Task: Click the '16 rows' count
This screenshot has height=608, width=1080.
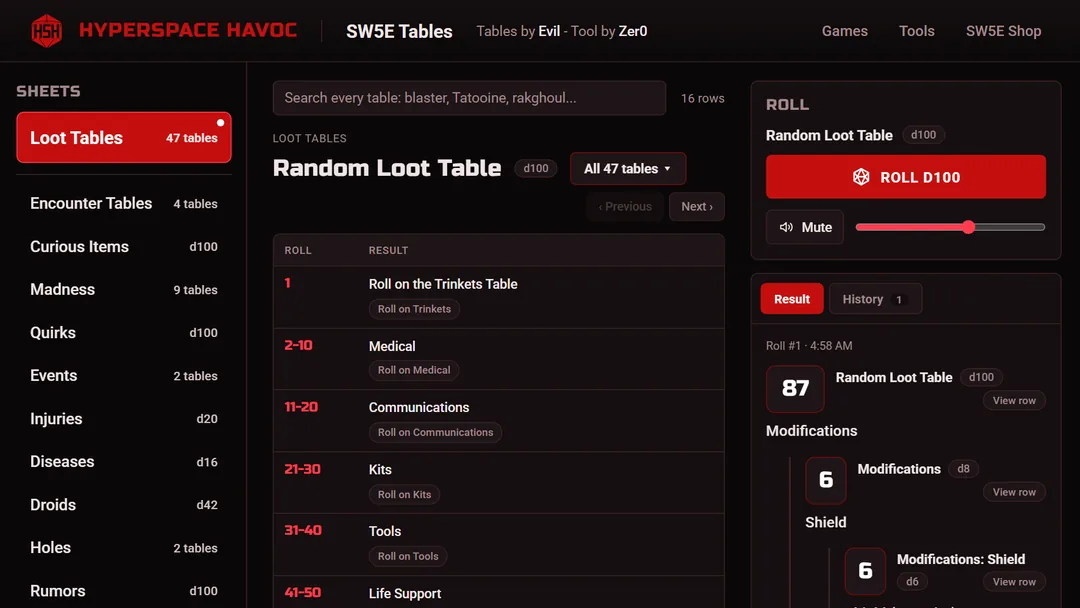Action: tap(703, 98)
